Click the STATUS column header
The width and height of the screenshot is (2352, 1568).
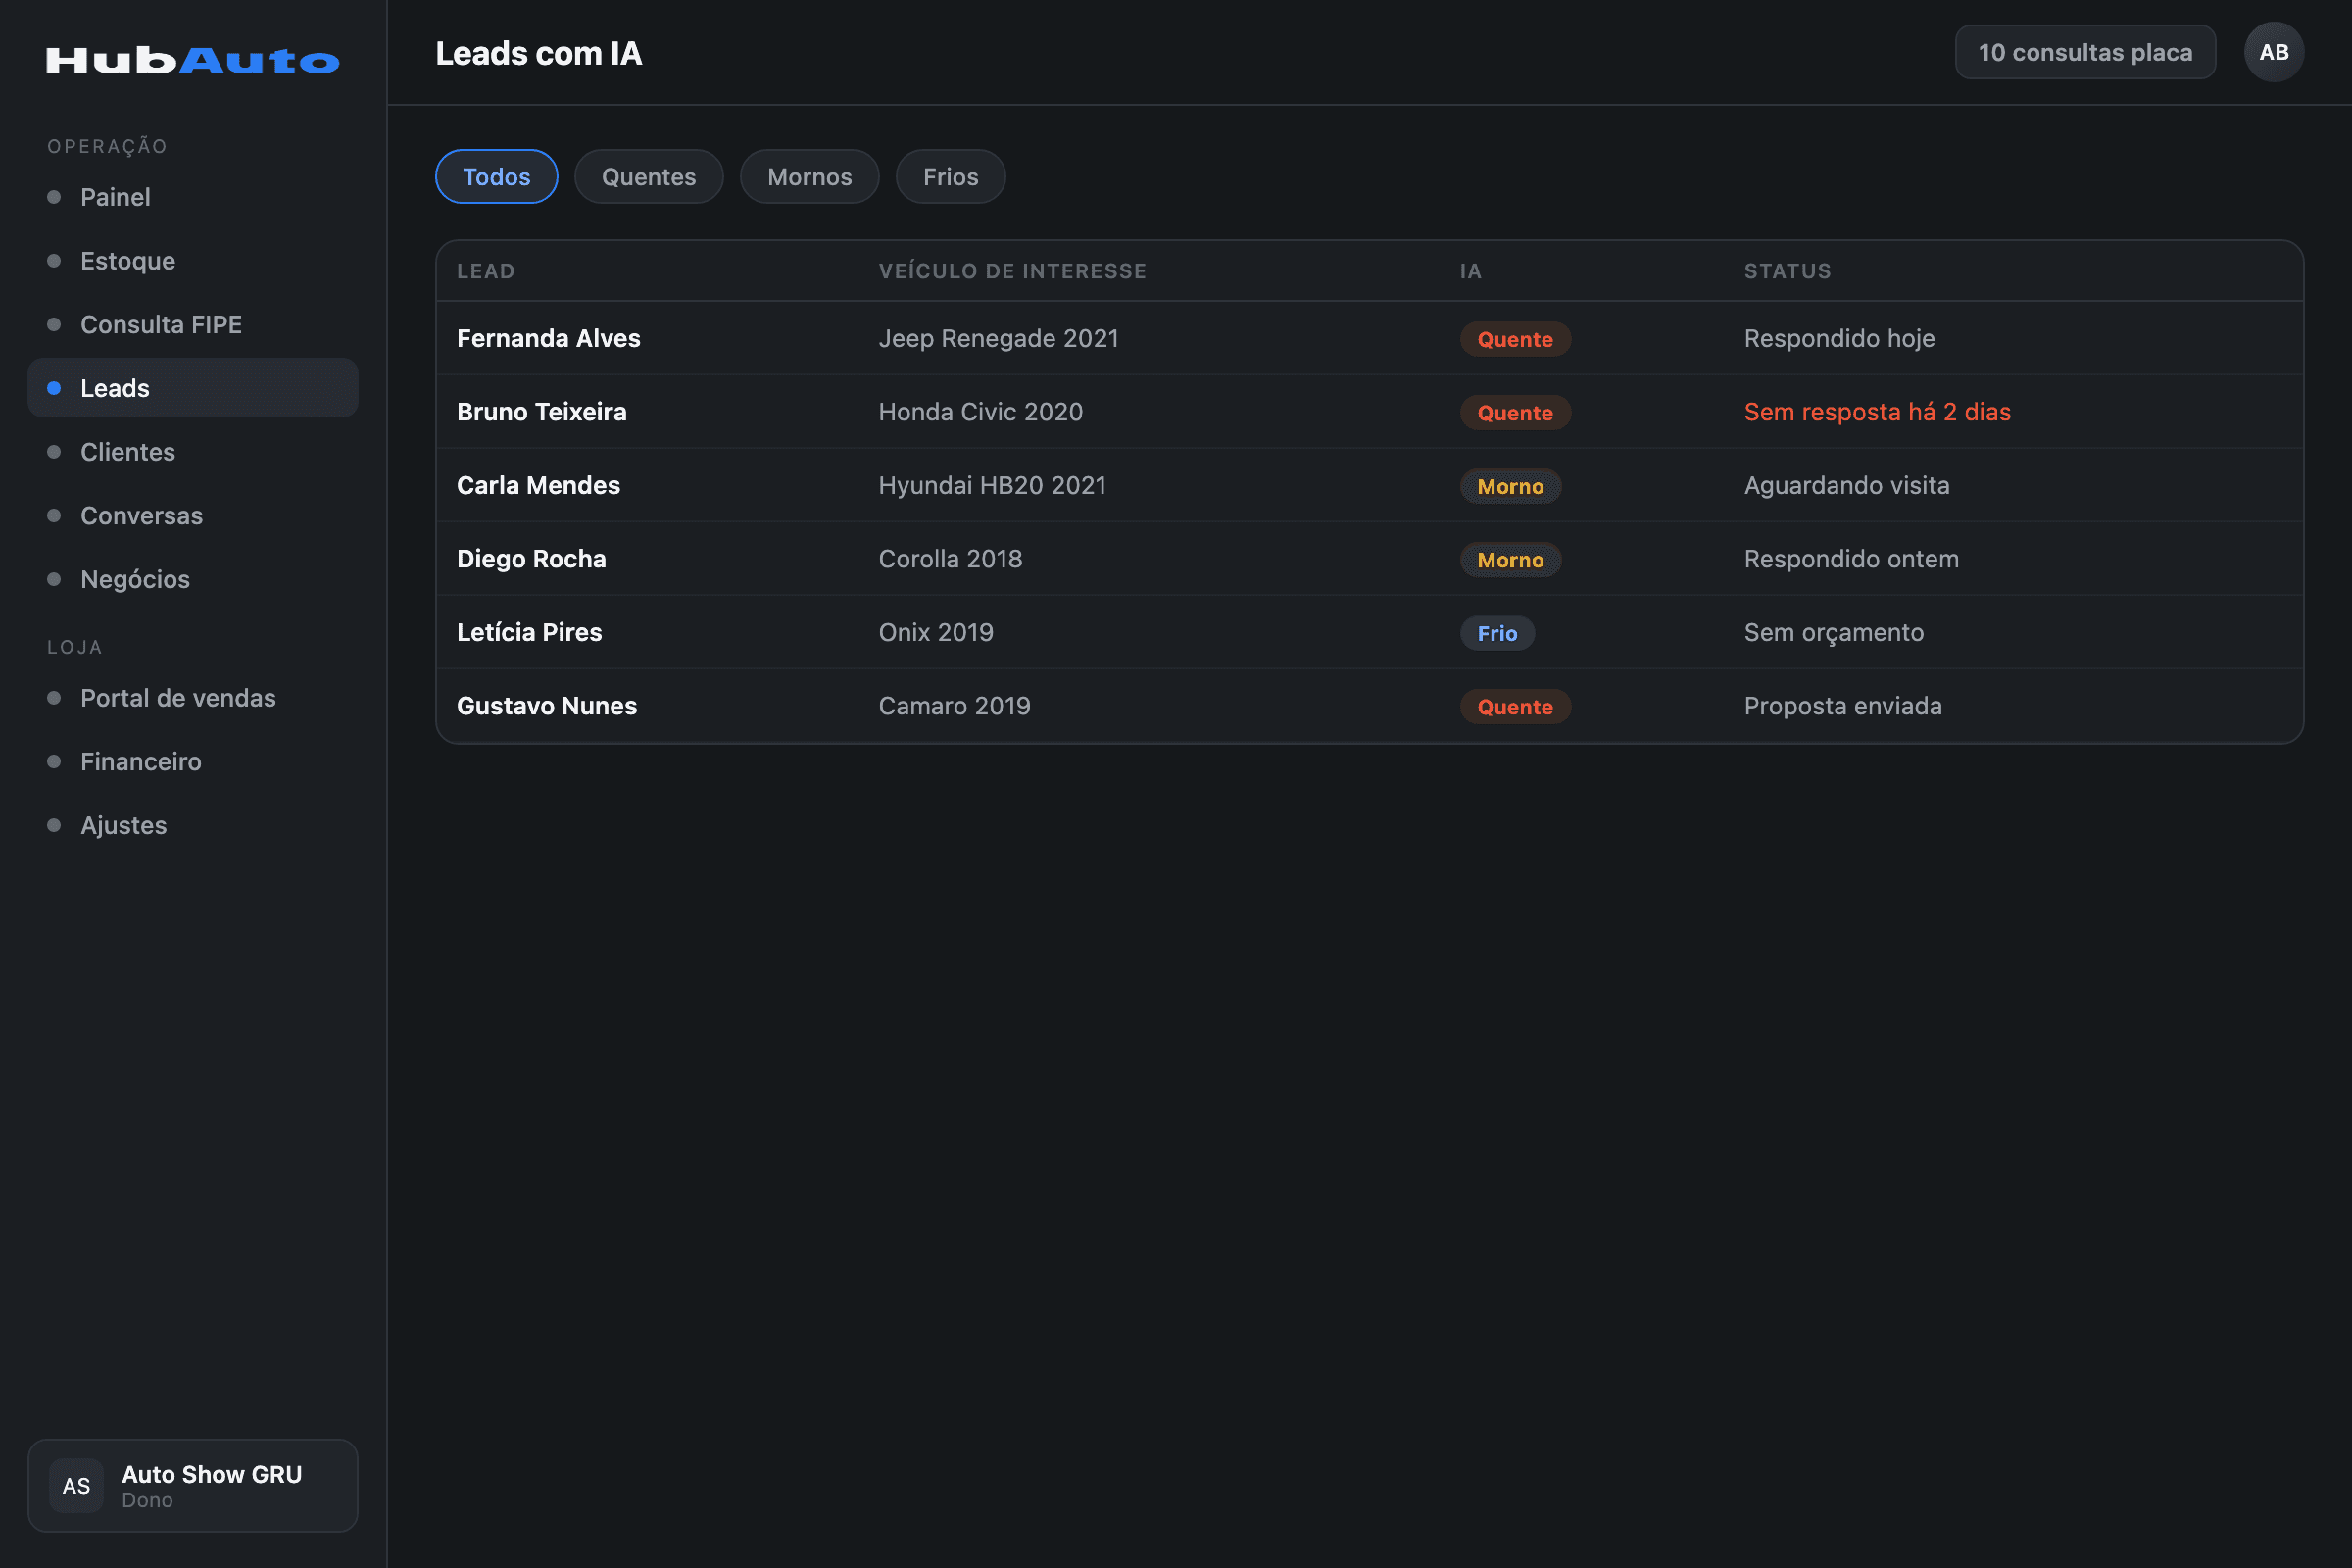pyautogui.click(x=1788, y=271)
